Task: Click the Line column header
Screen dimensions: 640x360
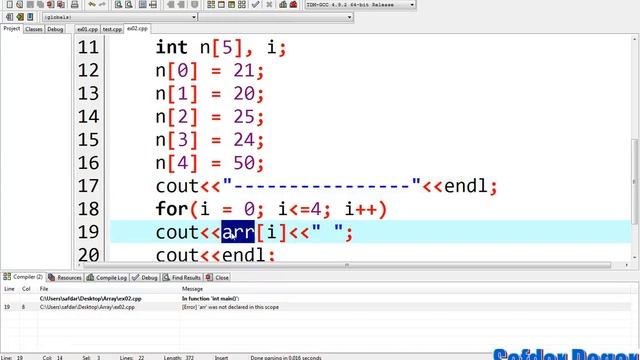Action: (9, 289)
